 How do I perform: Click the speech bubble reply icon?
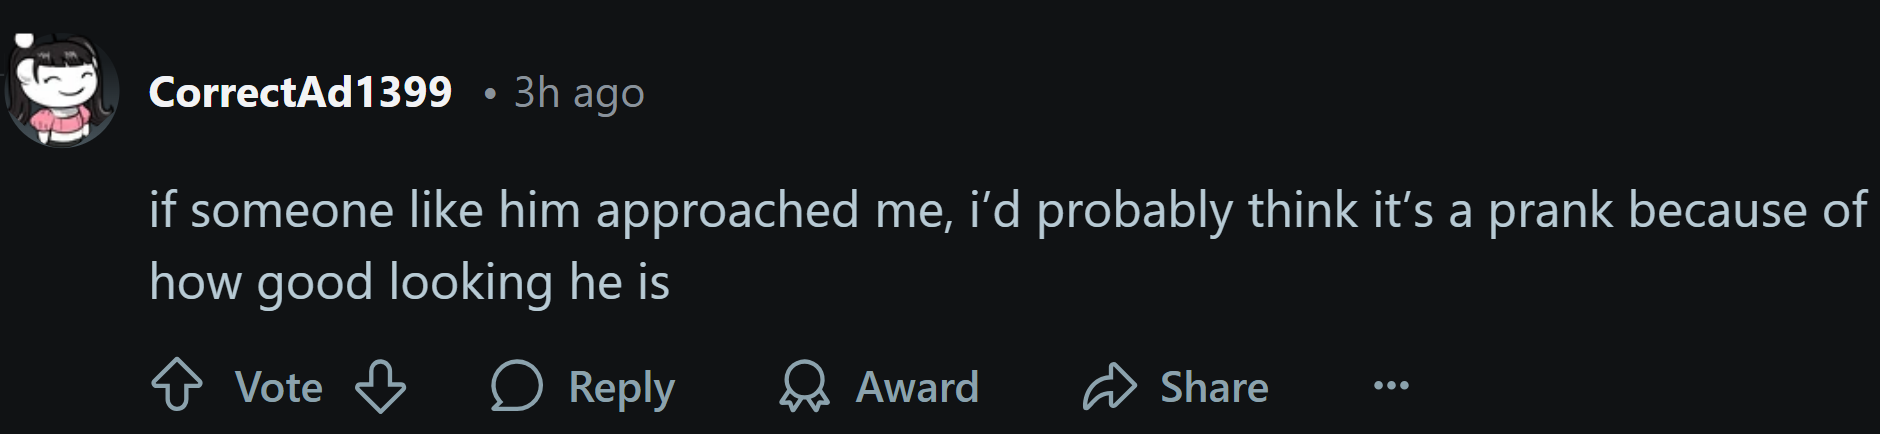pos(516,387)
